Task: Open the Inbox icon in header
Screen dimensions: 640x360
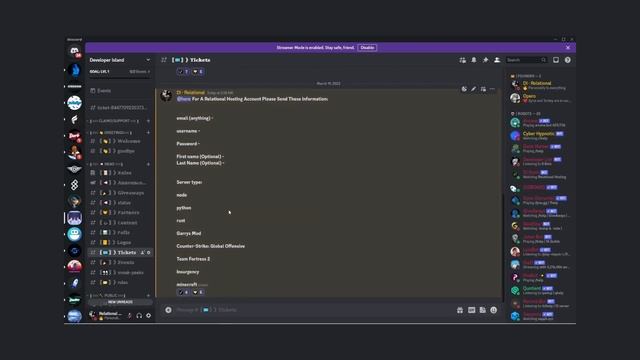Action: click(x=556, y=60)
